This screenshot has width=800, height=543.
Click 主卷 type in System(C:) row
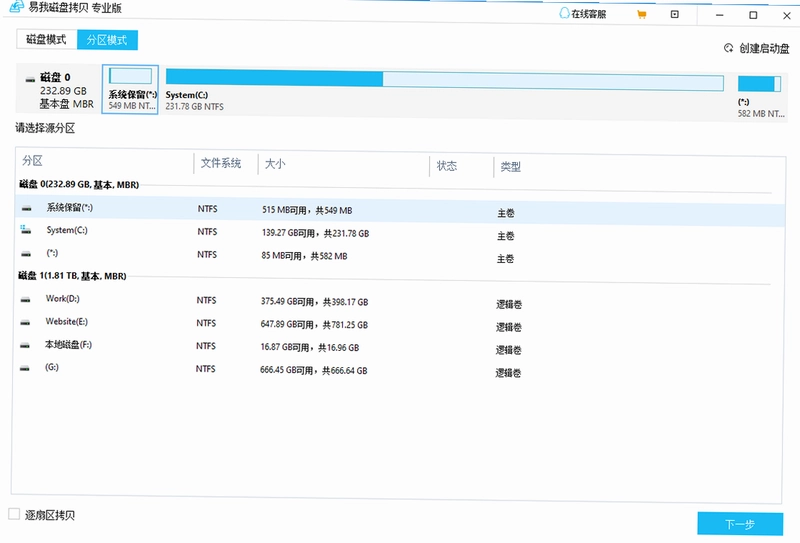click(506, 236)
